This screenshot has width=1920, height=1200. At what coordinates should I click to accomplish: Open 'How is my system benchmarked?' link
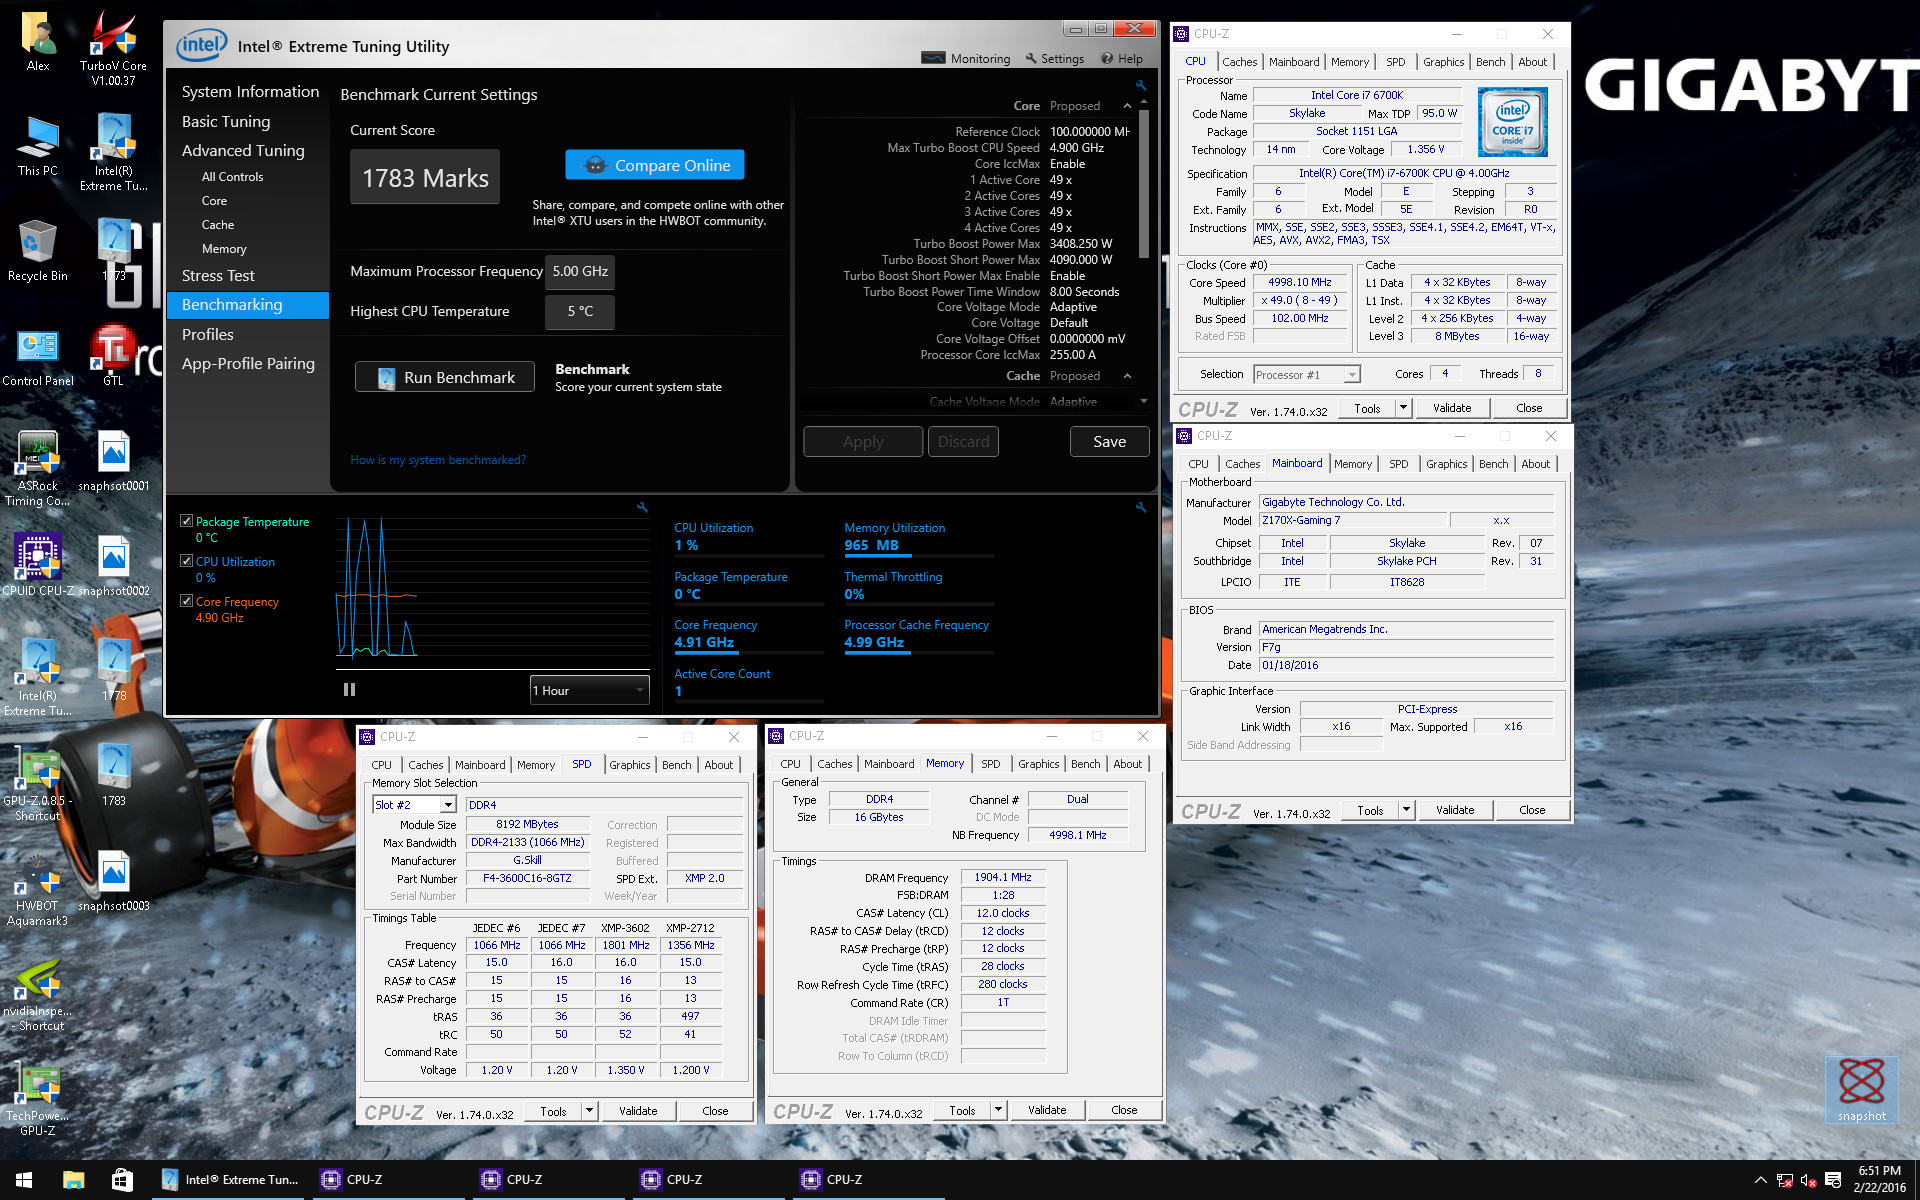438,460
